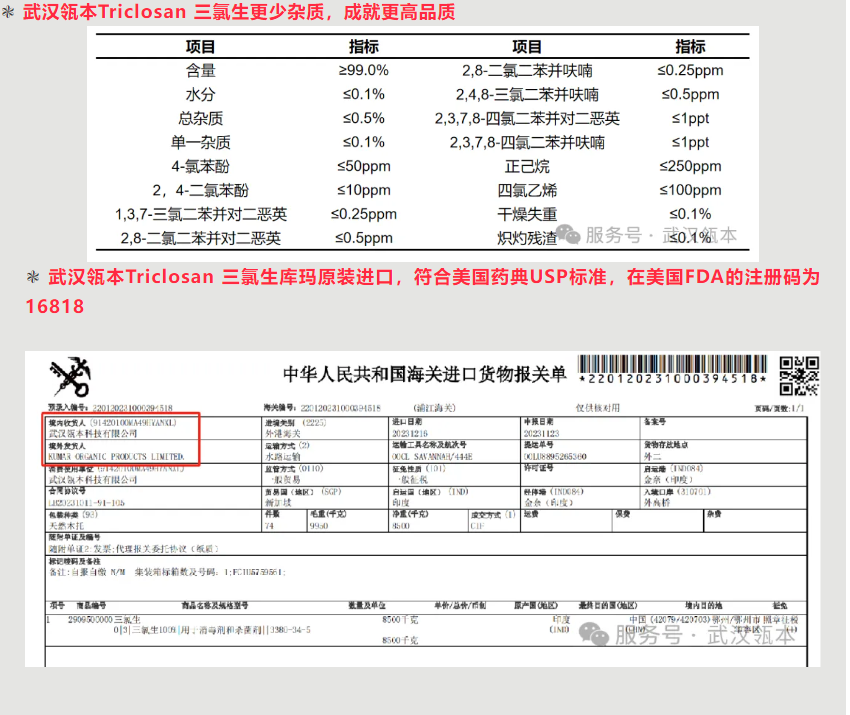Click the bill of lading number 'OOLU8895265360'
The image size is (850, 715).
555,457
